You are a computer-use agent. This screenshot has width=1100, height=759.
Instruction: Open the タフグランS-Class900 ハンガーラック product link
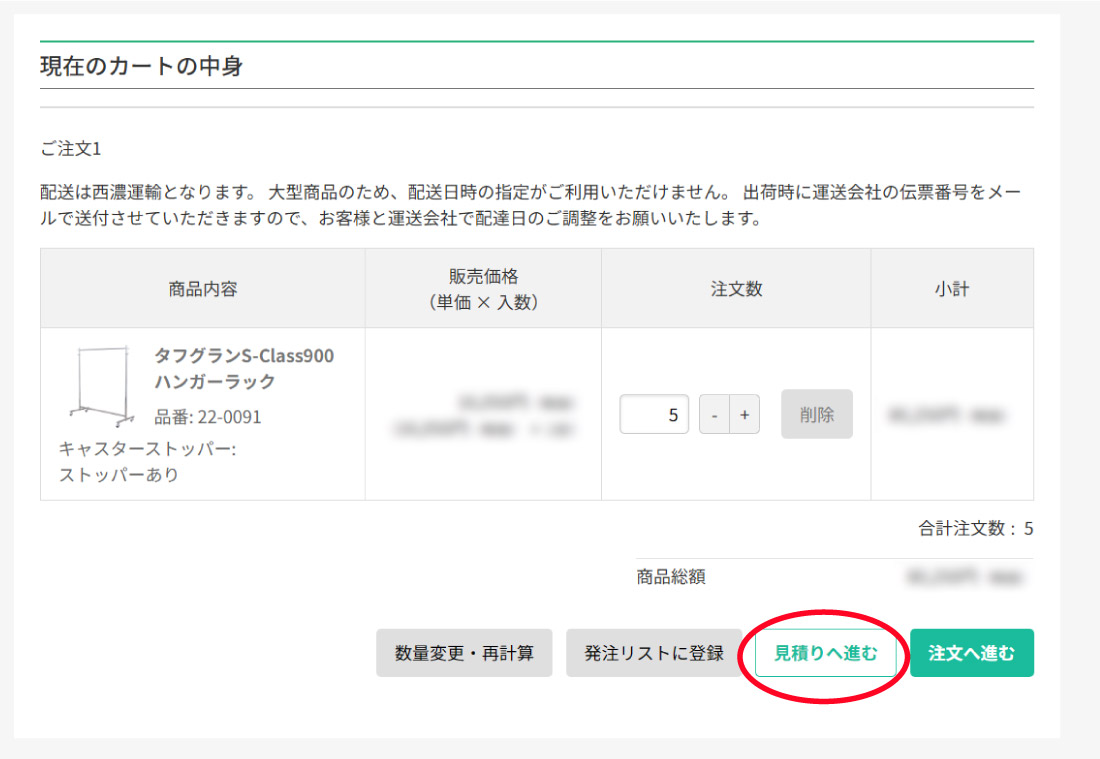click(x=244, y=368)
